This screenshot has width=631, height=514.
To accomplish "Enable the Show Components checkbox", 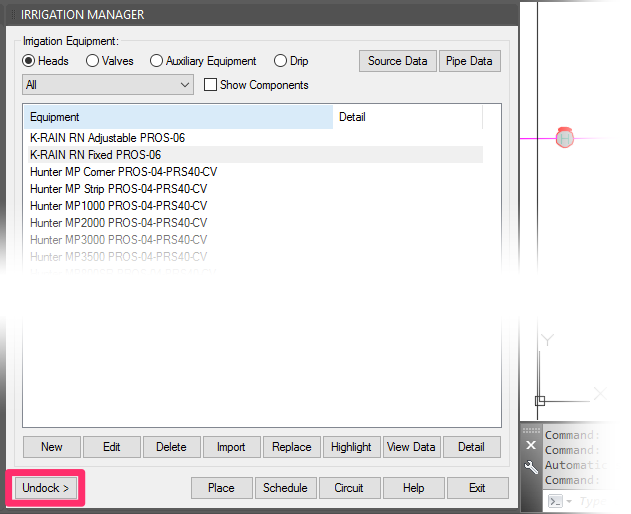I will (x=210, y=85).
